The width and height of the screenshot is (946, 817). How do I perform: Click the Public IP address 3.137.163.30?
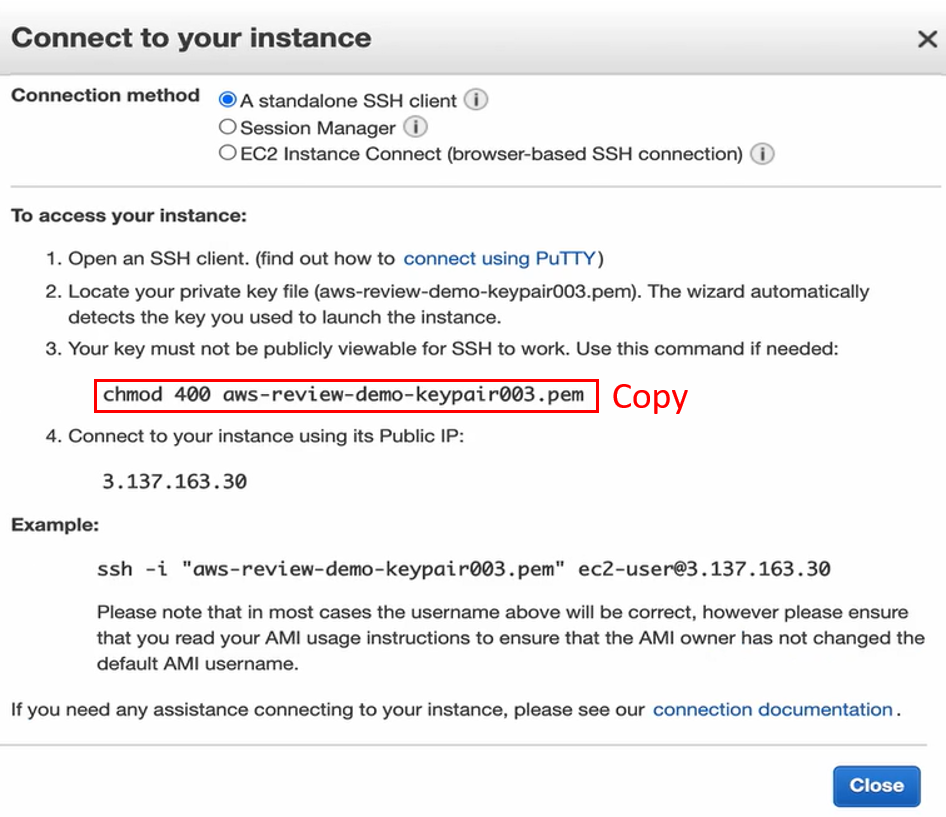tap(174, 481)
